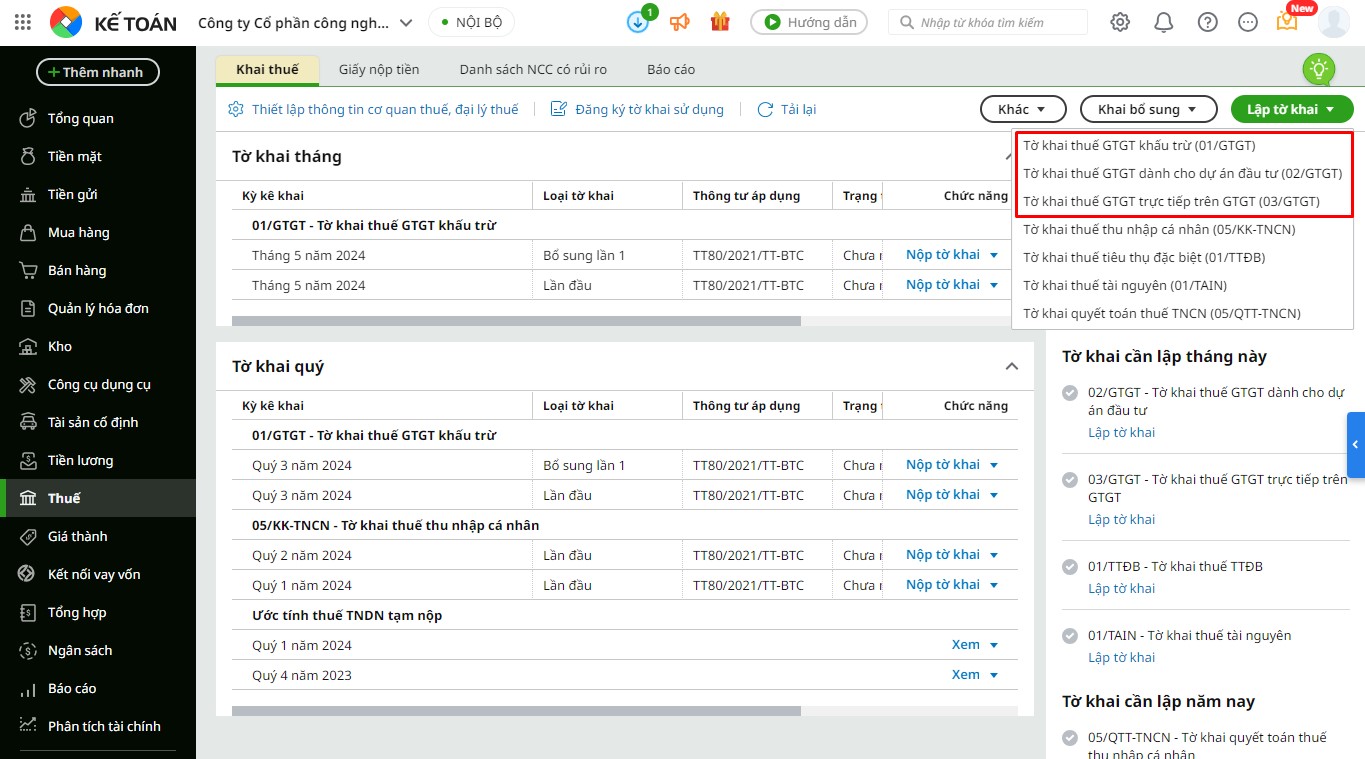This screenshot has width=1365, height=759.
Task: Open the gift box icon
Action: [x=720, y=22]
